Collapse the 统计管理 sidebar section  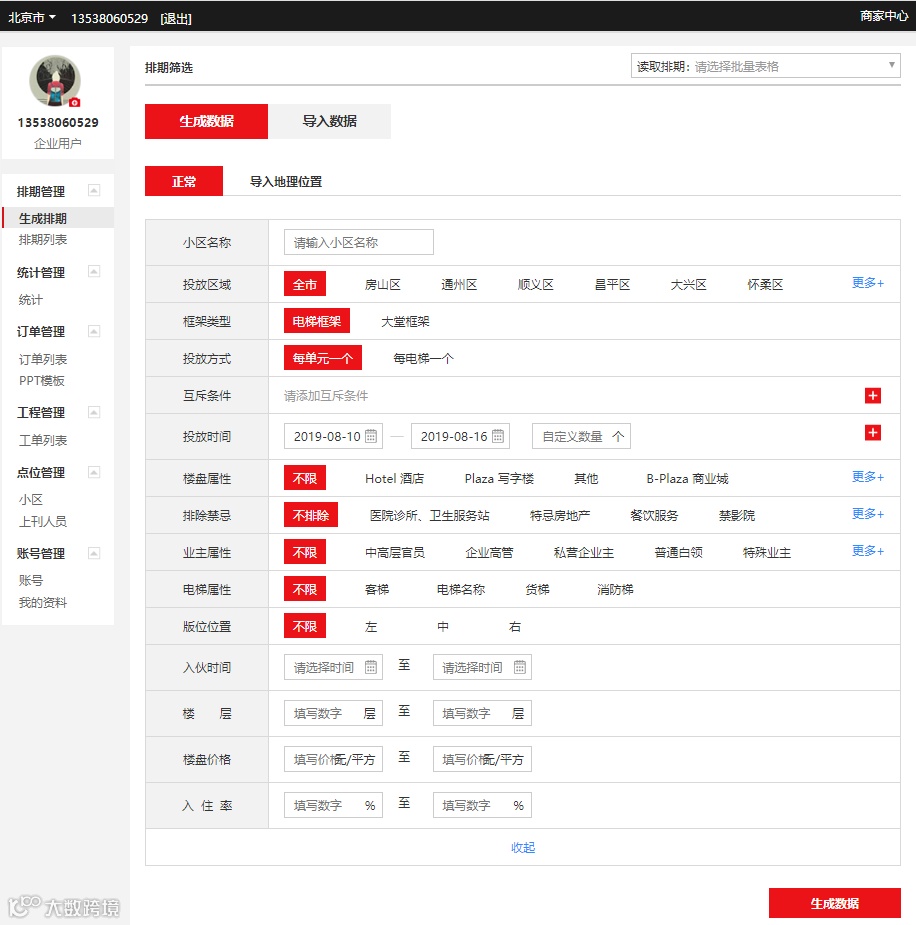pos(94,271)
